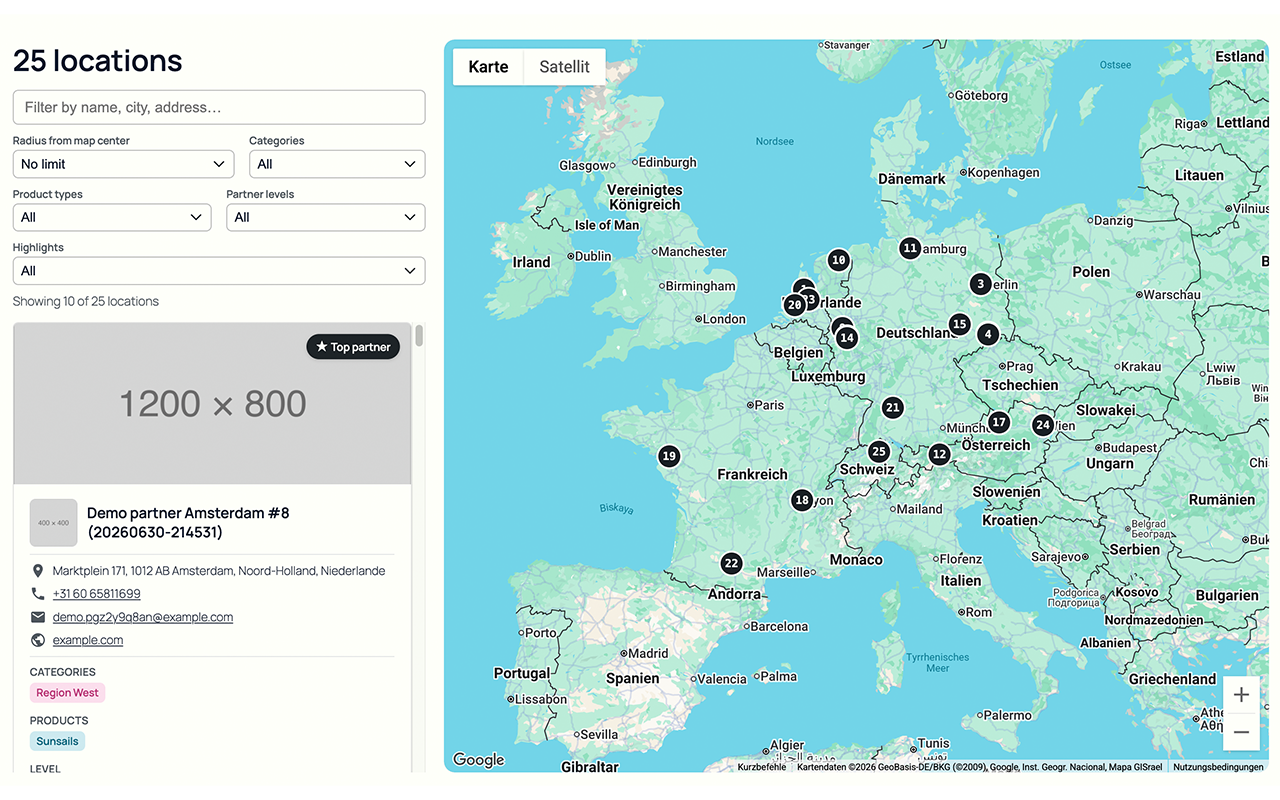
Task: Select map marker 24 near Wien
Action: 1043,425
